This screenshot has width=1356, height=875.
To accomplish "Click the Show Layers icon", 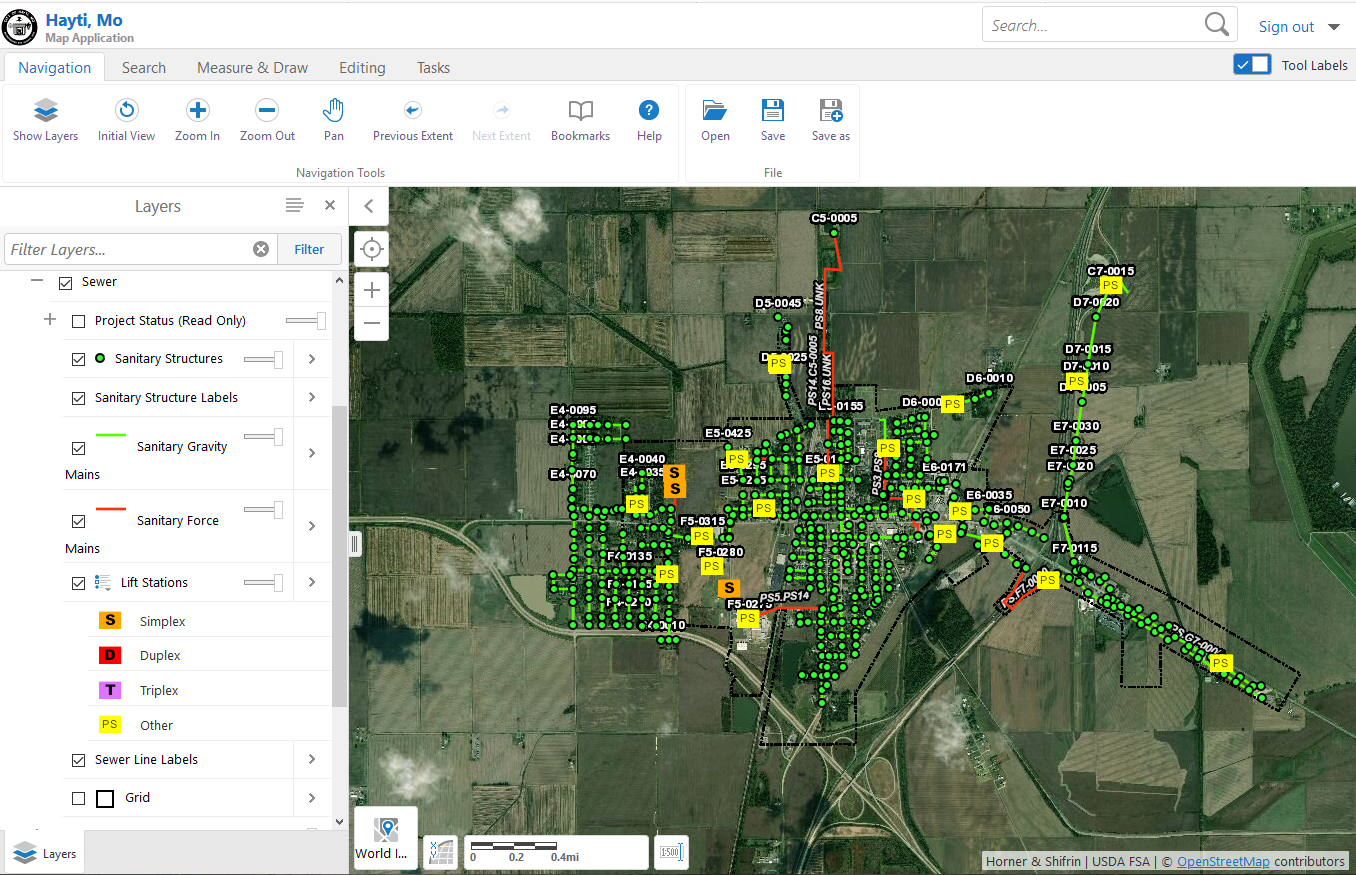I will pos(46,111).
